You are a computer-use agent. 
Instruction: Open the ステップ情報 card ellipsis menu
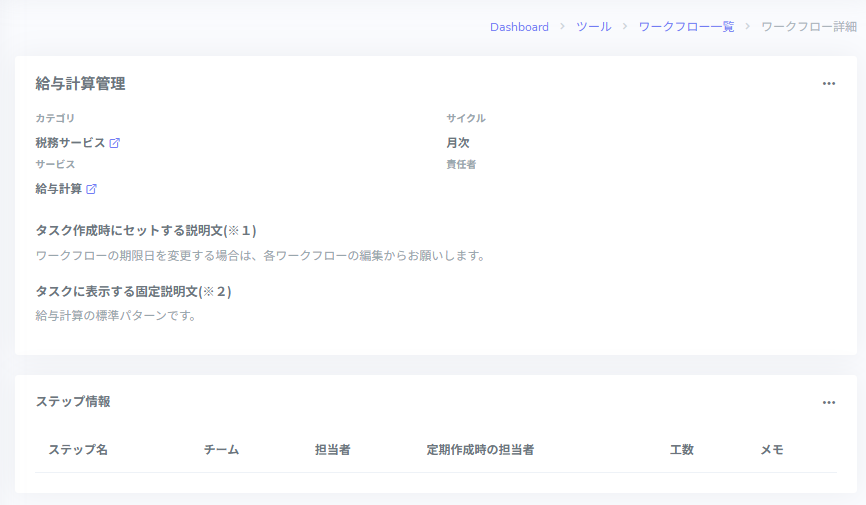pyautogui.click(x=828, y=402)
